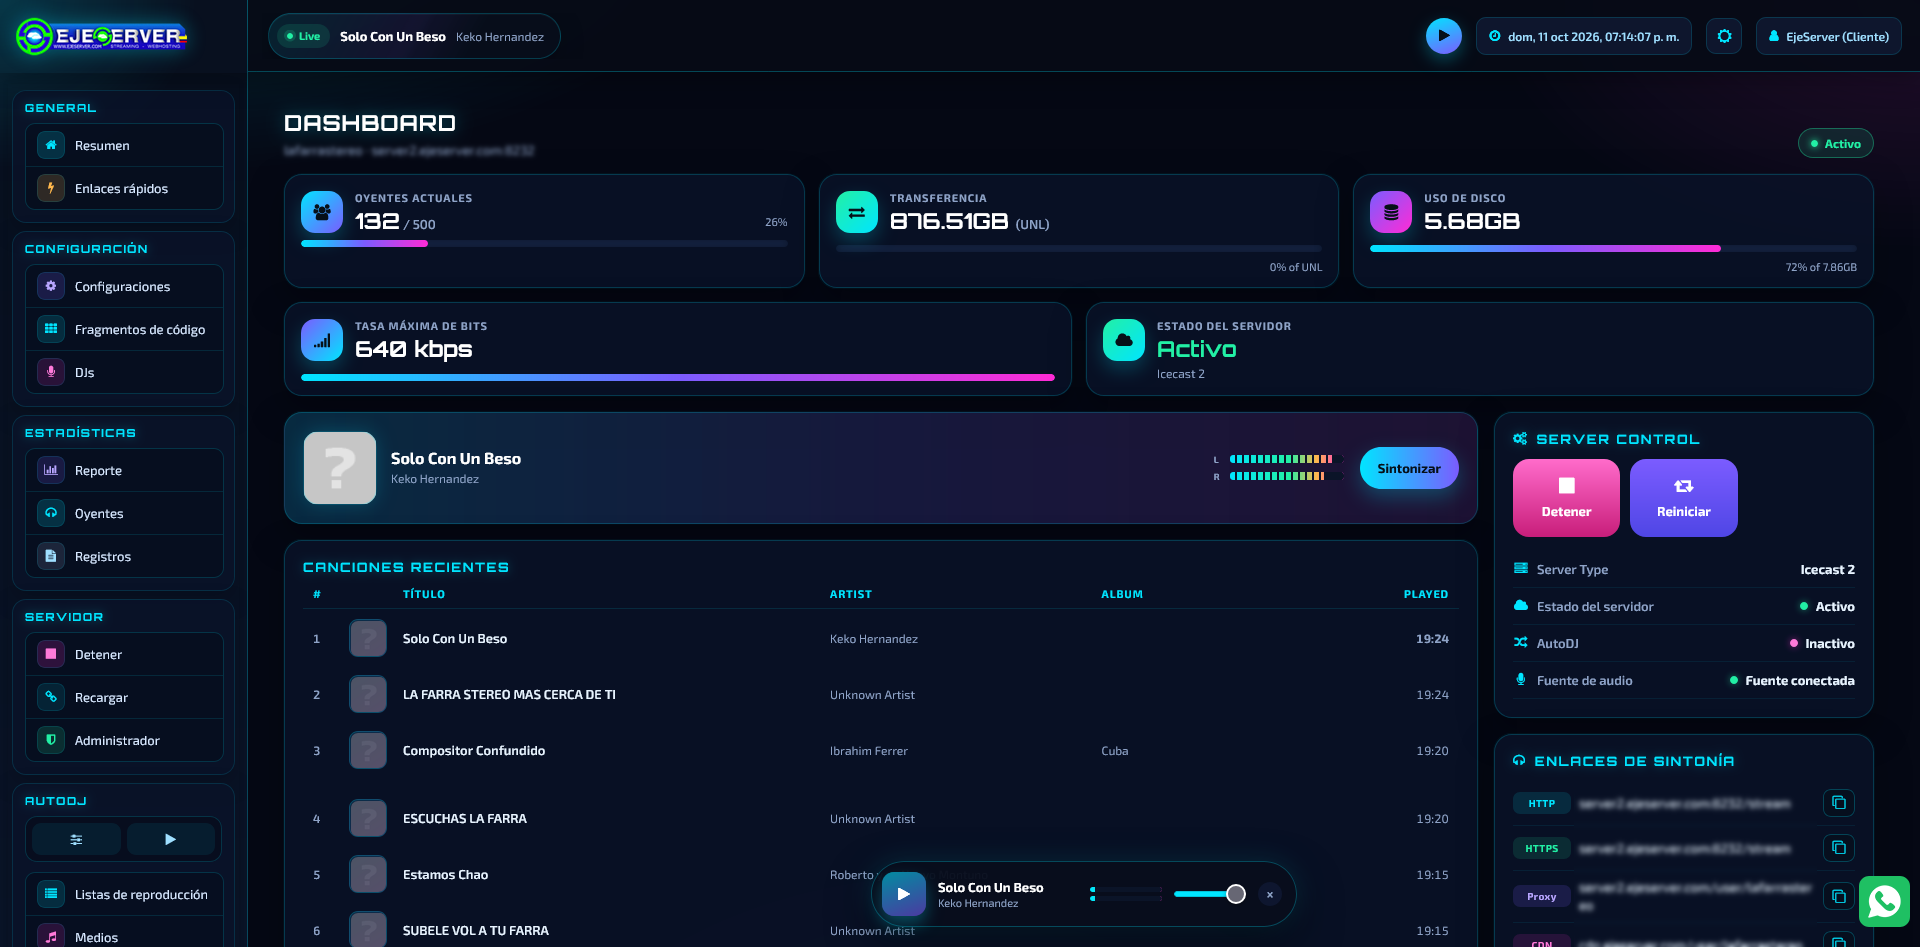Click the EjeServer logo
Screen dimensions: 1920x947
[102, 37]
